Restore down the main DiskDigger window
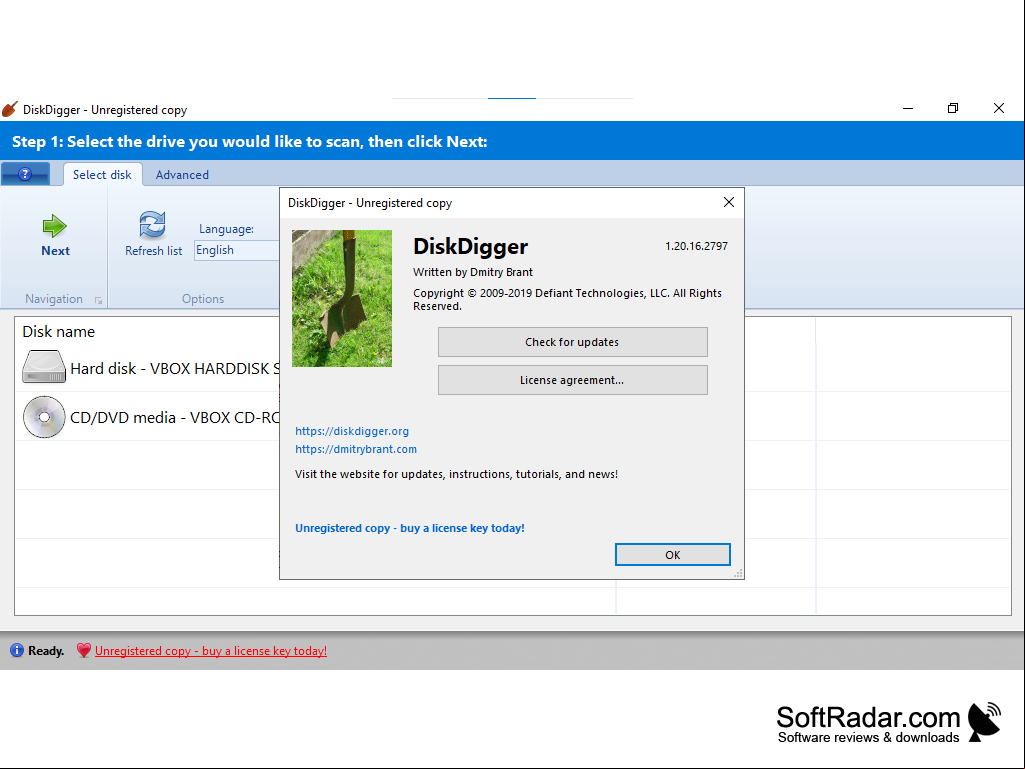 pyautogui.click(x=953, y=109)
